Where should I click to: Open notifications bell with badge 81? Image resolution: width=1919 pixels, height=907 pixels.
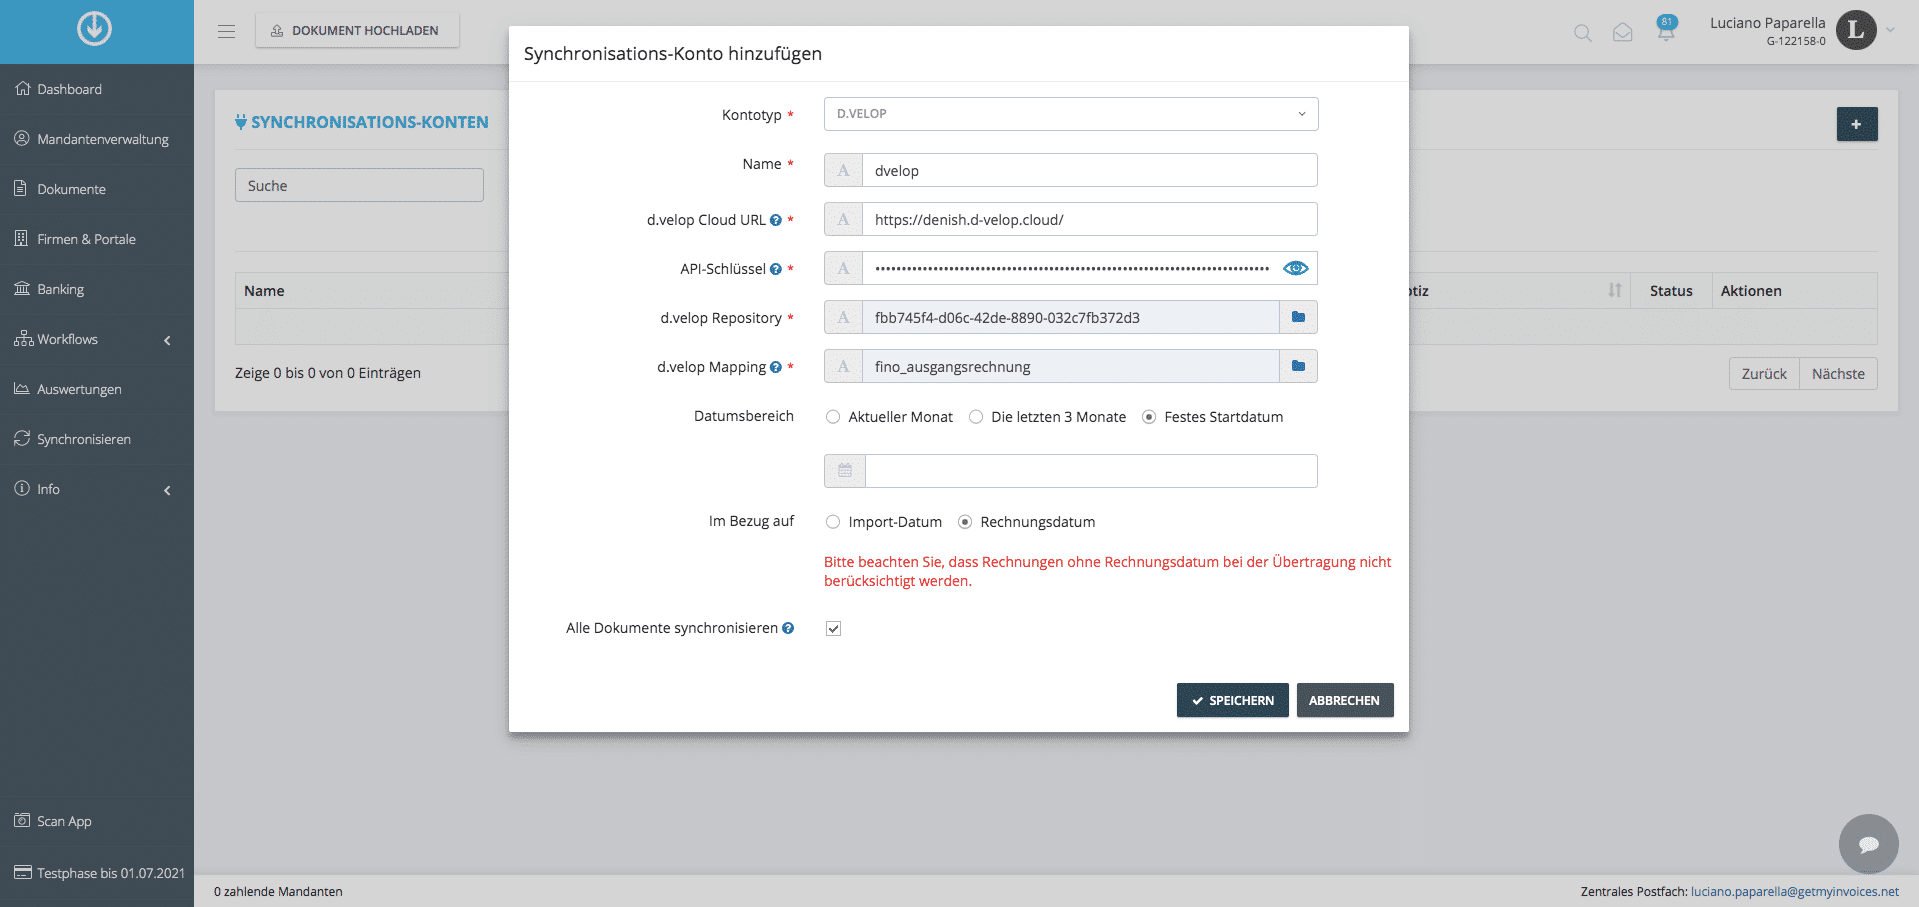point(1666,29)
